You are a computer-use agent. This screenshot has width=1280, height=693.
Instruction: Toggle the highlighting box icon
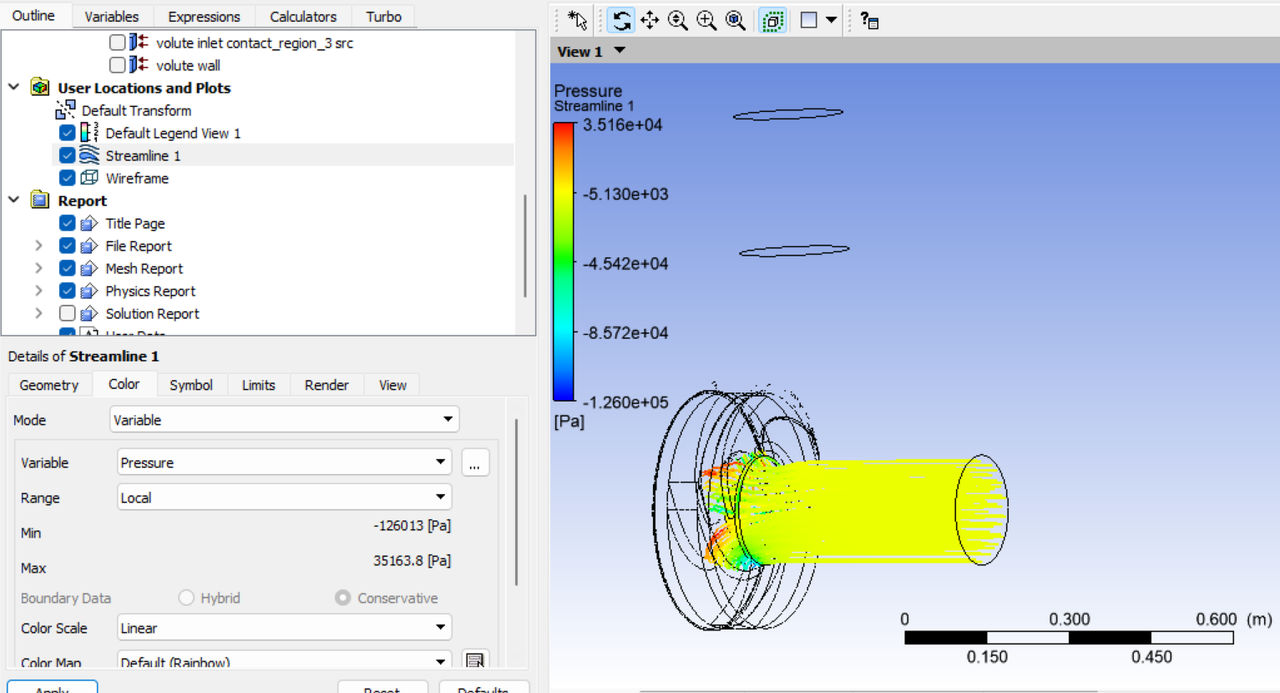(x=773, y=20)
